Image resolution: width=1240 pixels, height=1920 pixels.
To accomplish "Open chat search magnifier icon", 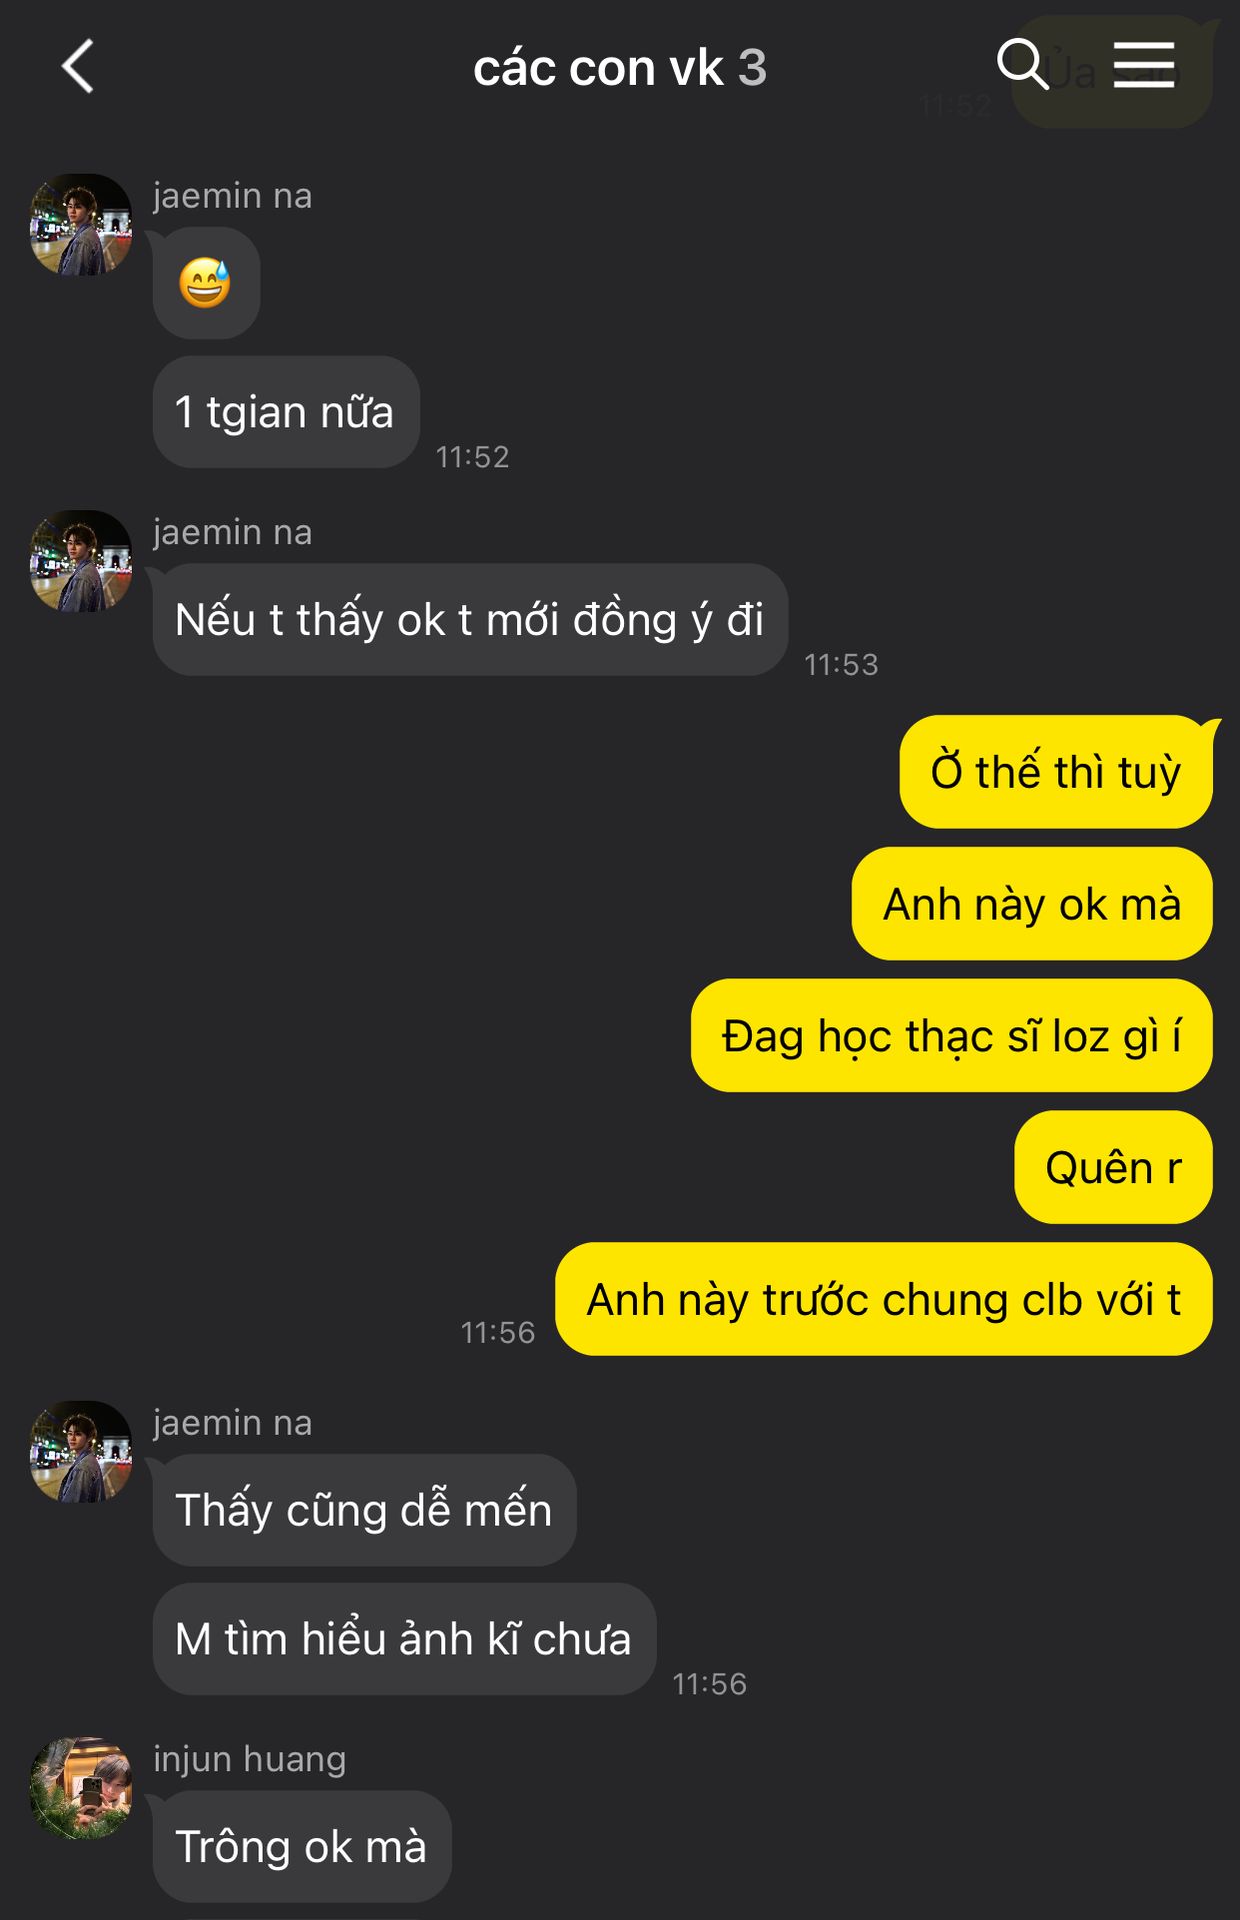I will 1022,65.
